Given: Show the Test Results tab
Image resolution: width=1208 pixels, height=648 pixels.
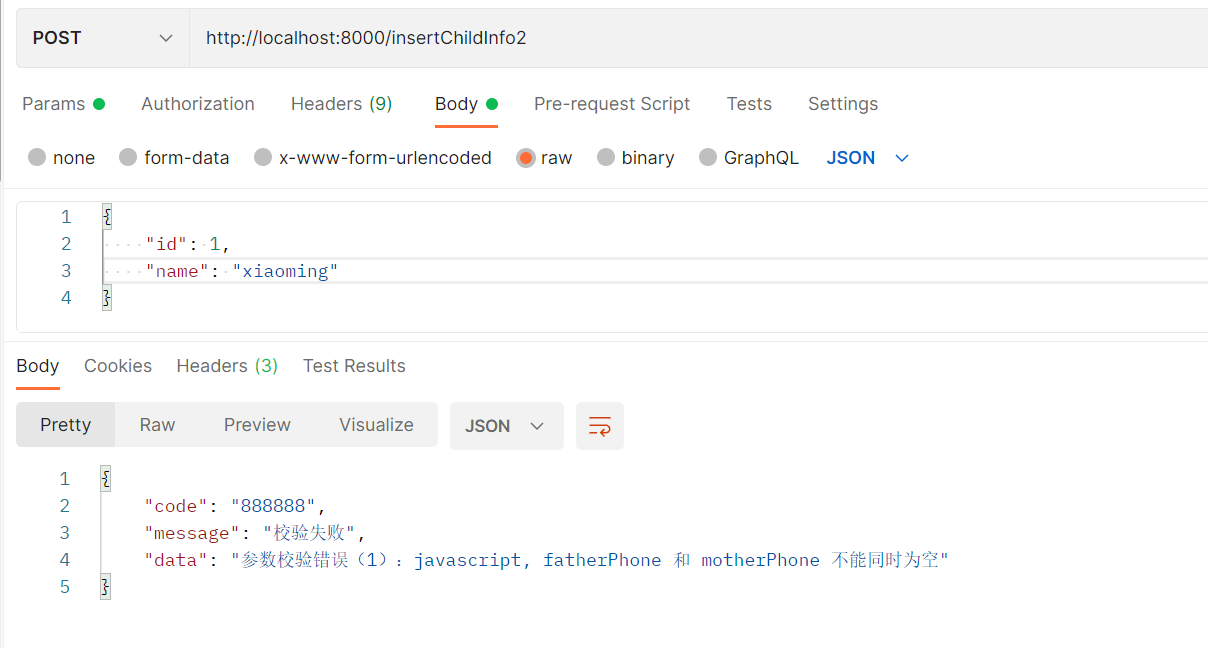Looking at the screenshot, I should point(354,366).
